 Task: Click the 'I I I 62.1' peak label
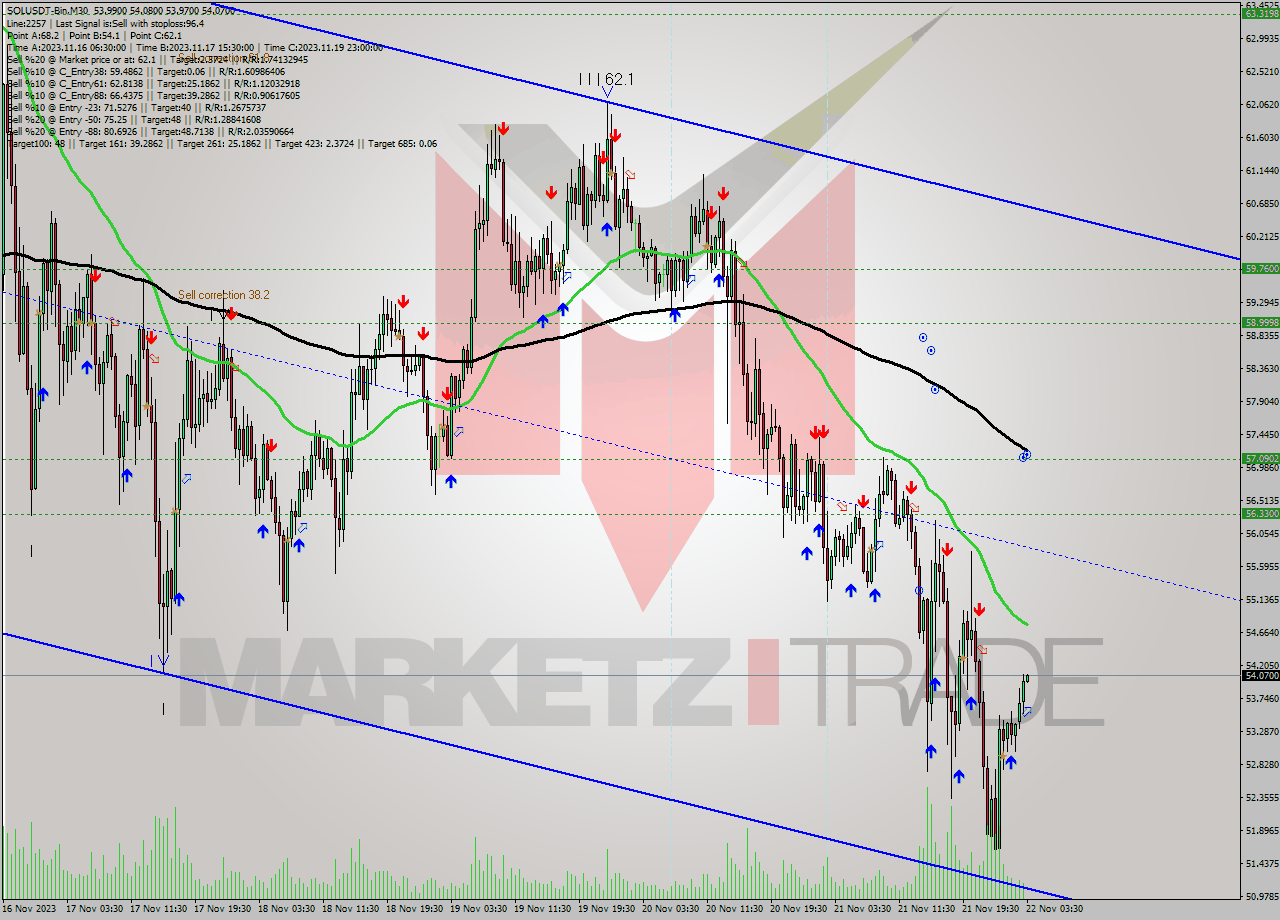coord(607,78)
